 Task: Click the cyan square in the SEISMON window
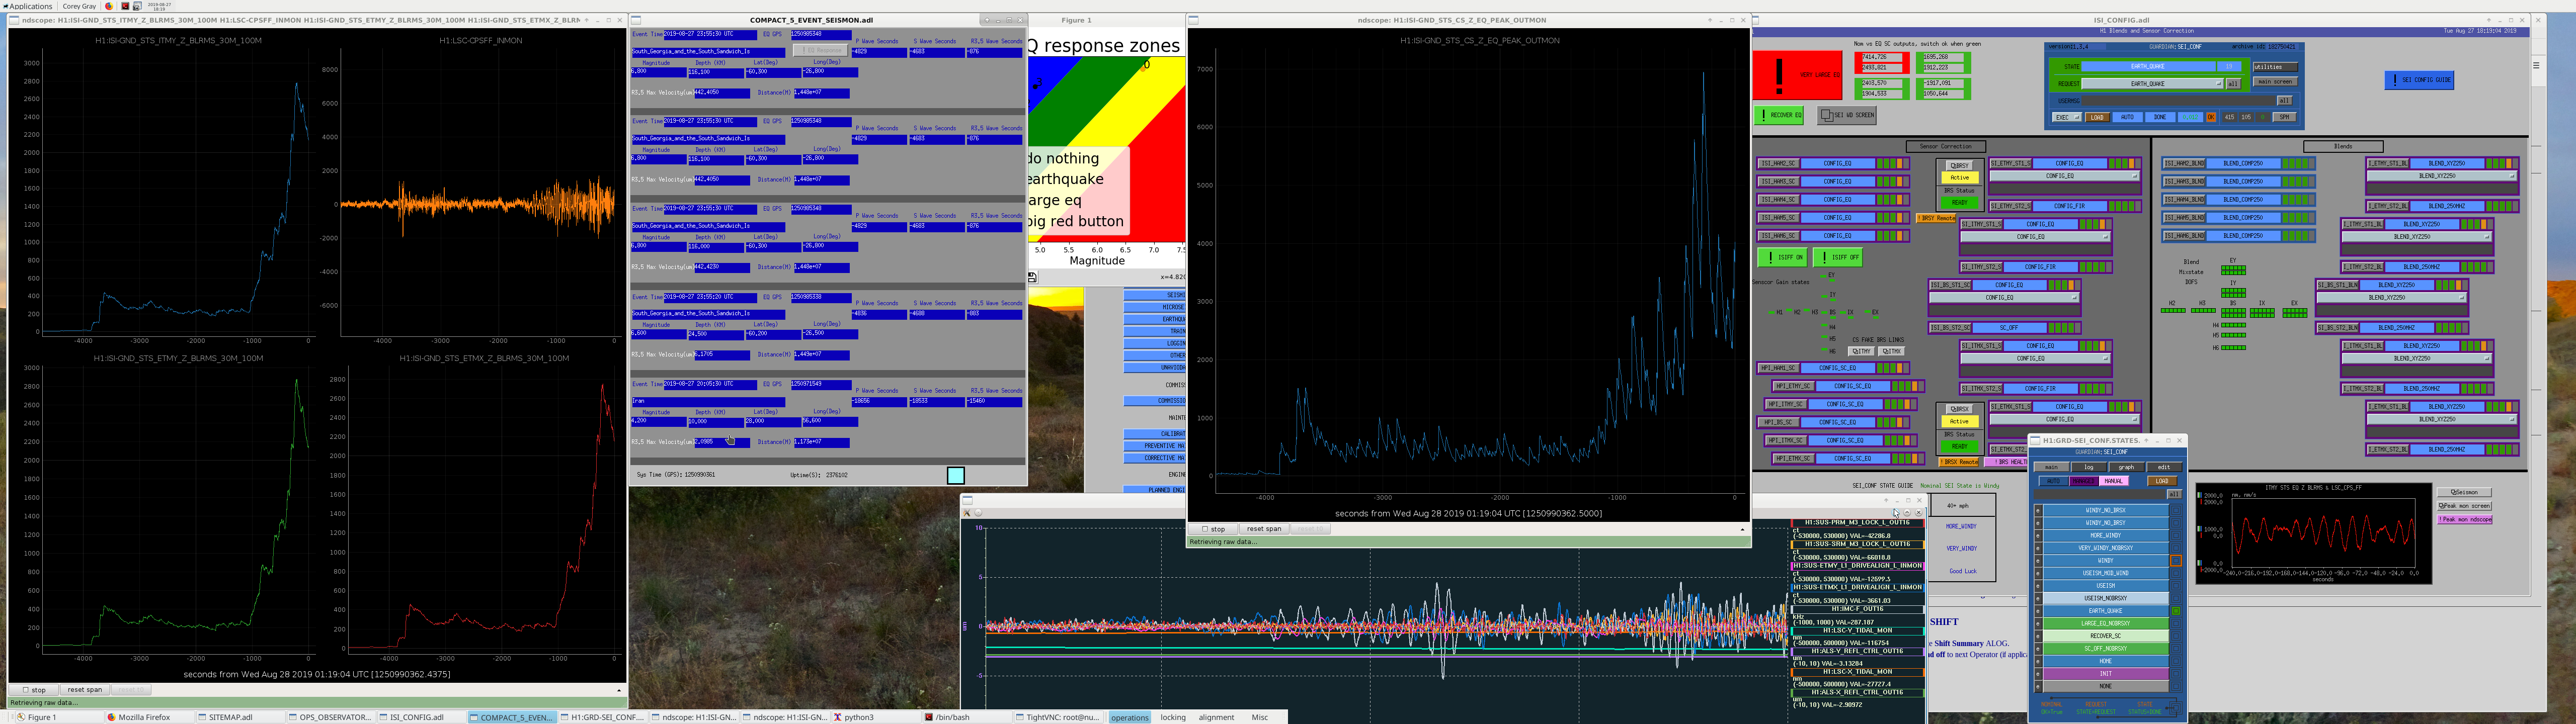[956, 476]
